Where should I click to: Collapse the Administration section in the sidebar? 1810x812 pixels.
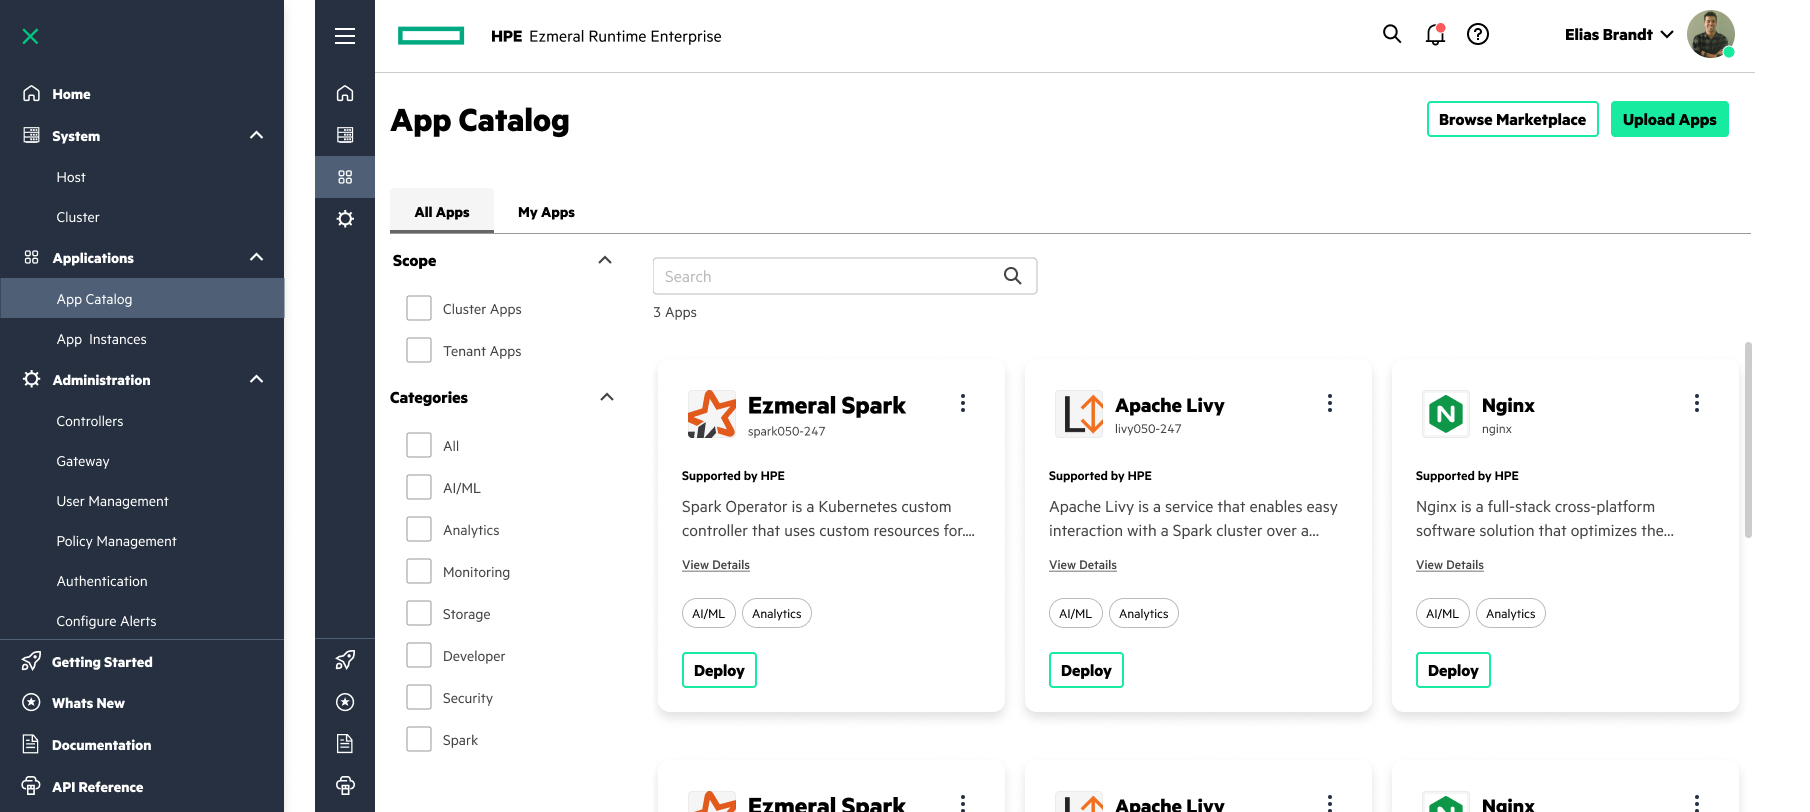257,379
